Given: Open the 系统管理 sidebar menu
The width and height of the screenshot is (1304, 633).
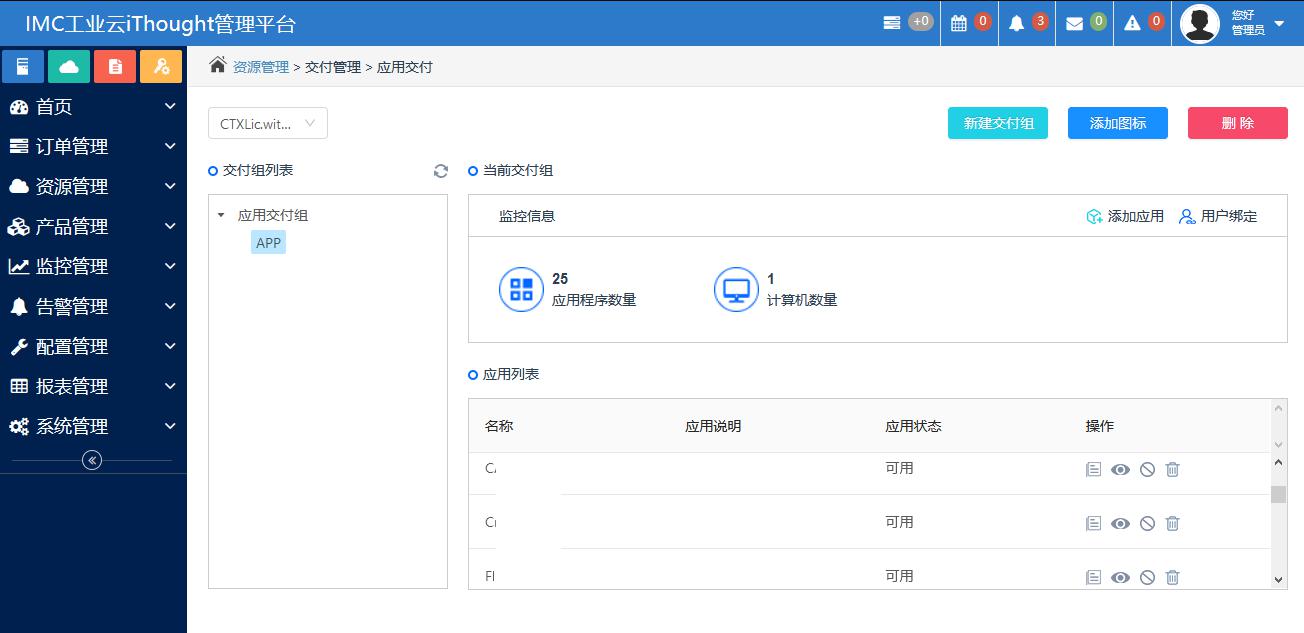Looking at the screenshot, I should (x=93, y=427).
